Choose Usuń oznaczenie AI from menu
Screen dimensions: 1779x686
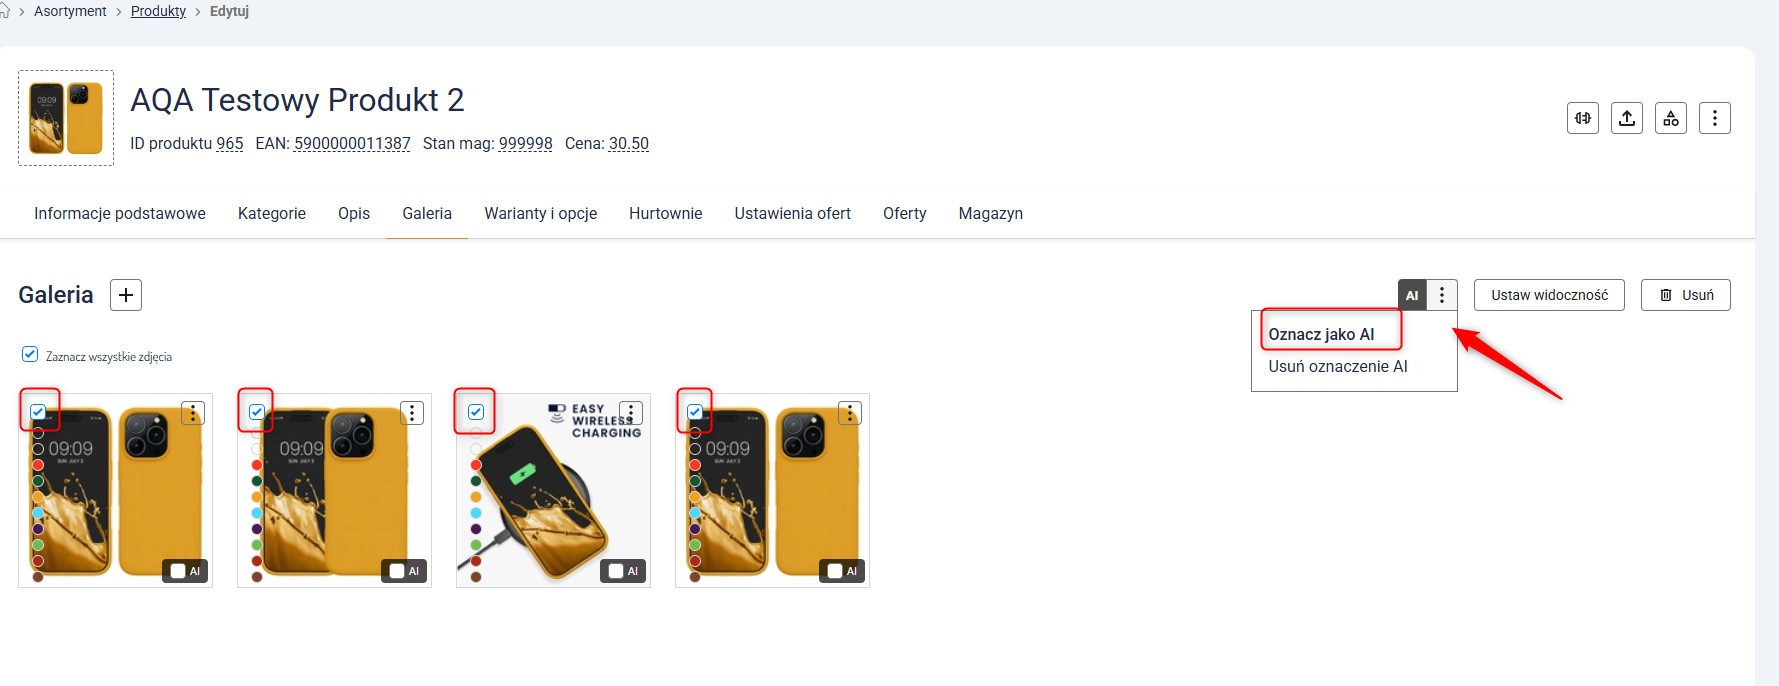(1338, 366)
